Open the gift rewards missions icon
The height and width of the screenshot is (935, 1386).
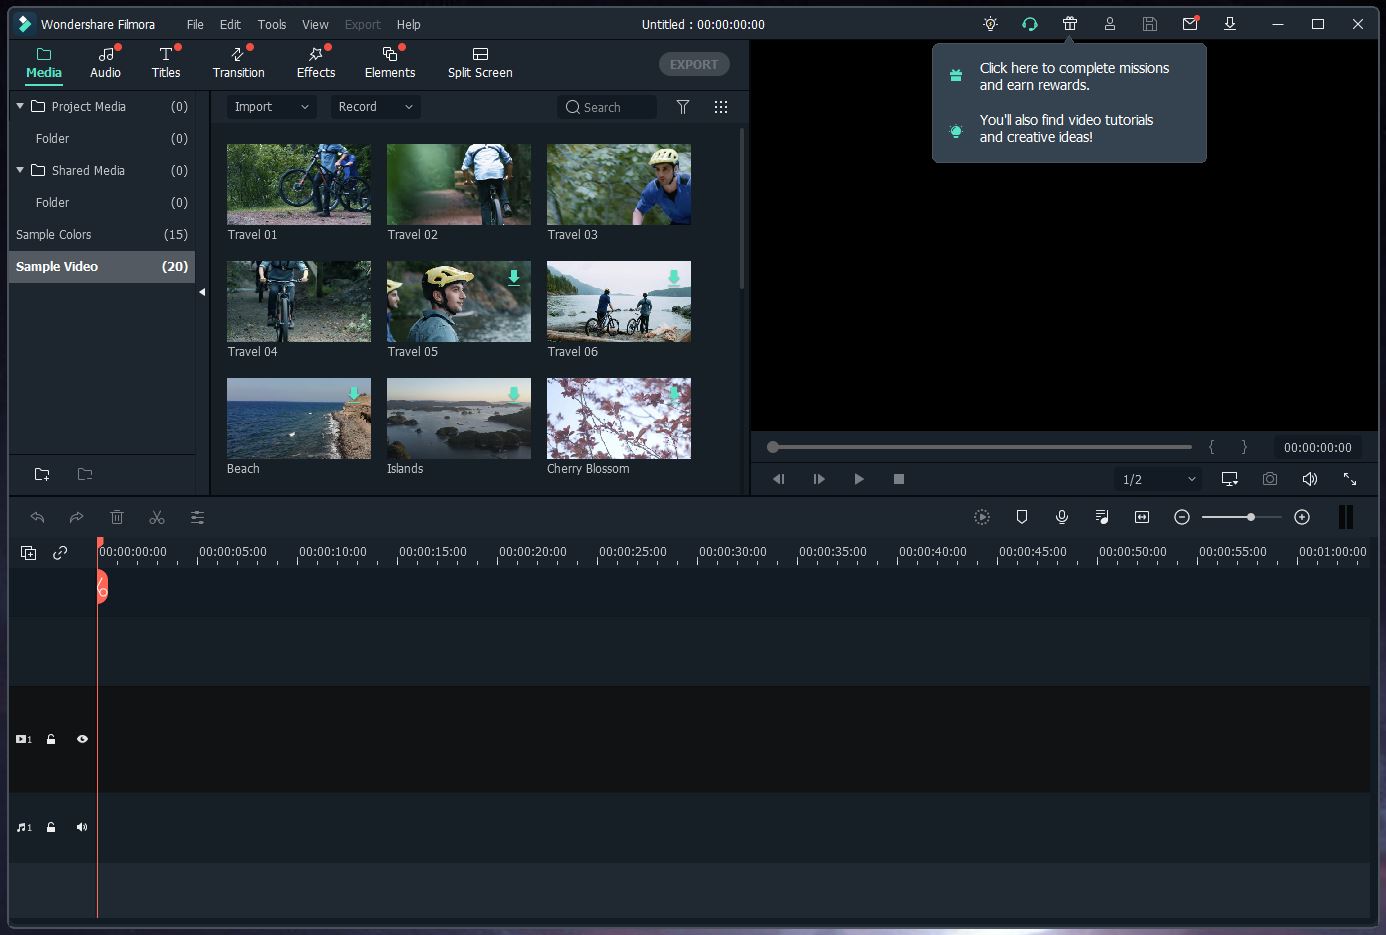(x=1070, y=24)
